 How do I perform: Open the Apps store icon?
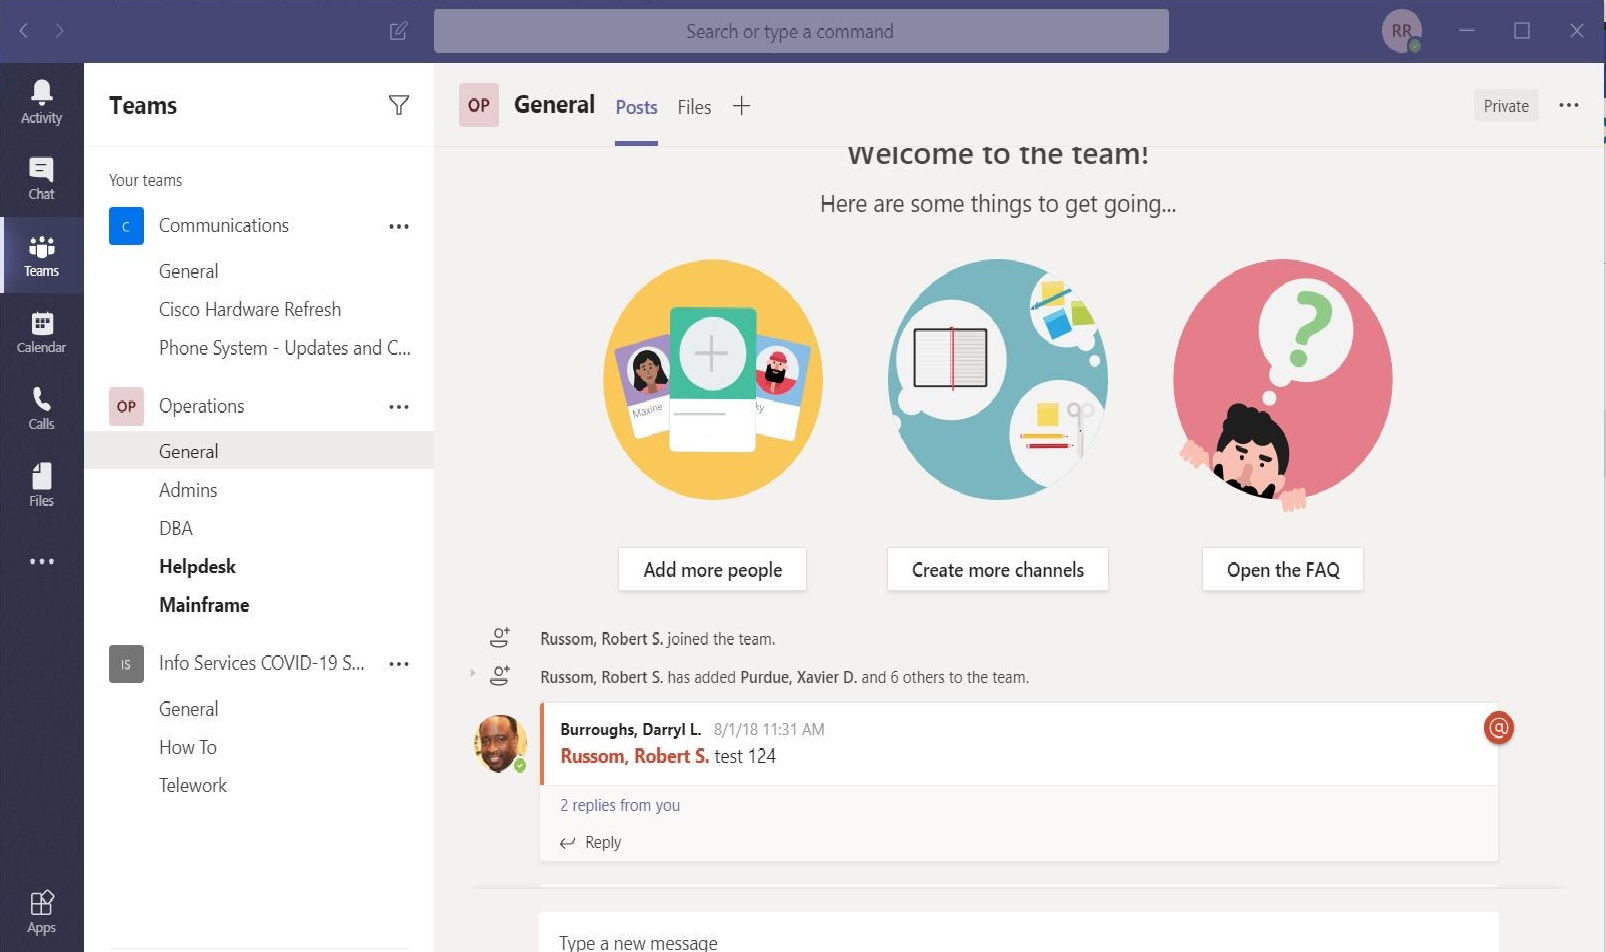pyautogui.click(x=41, y=912)
